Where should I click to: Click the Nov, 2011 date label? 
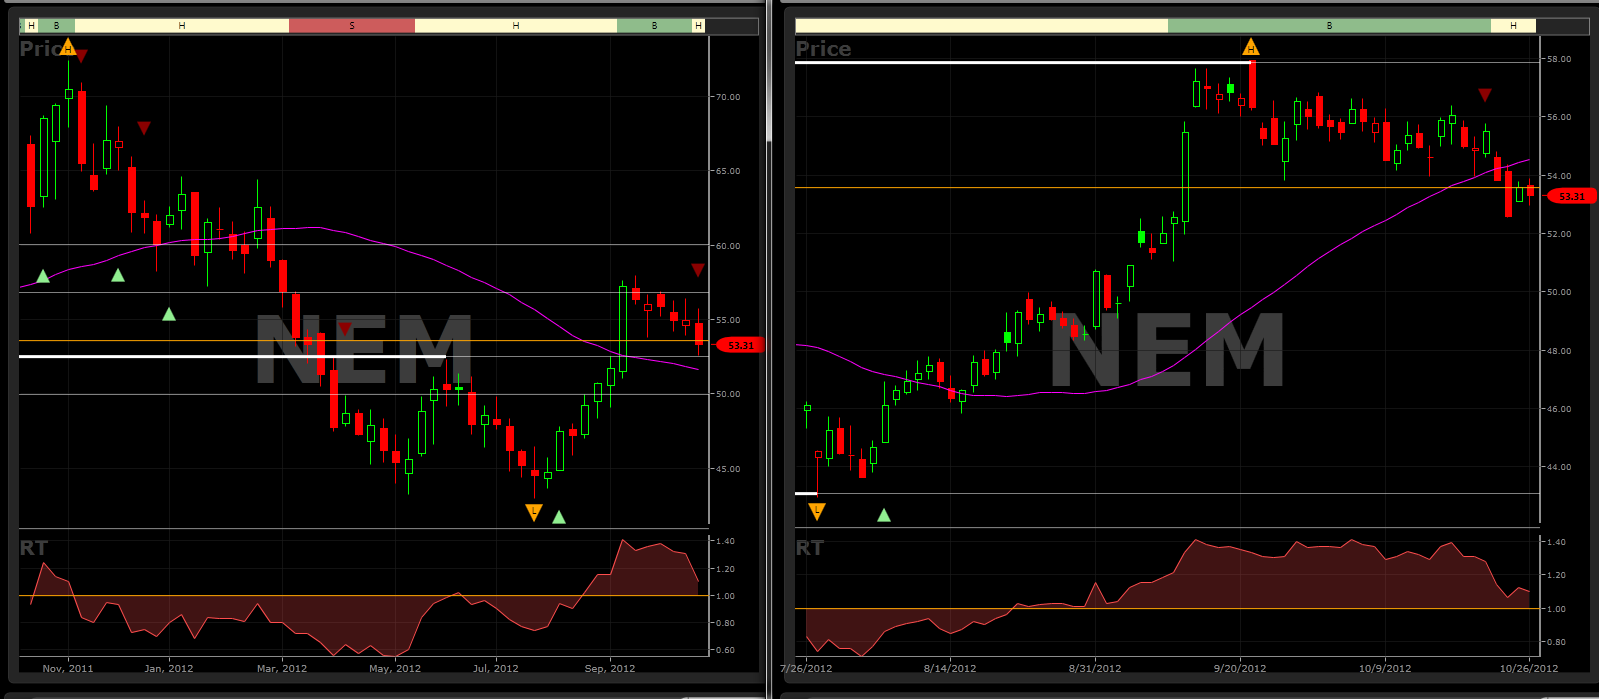tap(68, 668)
